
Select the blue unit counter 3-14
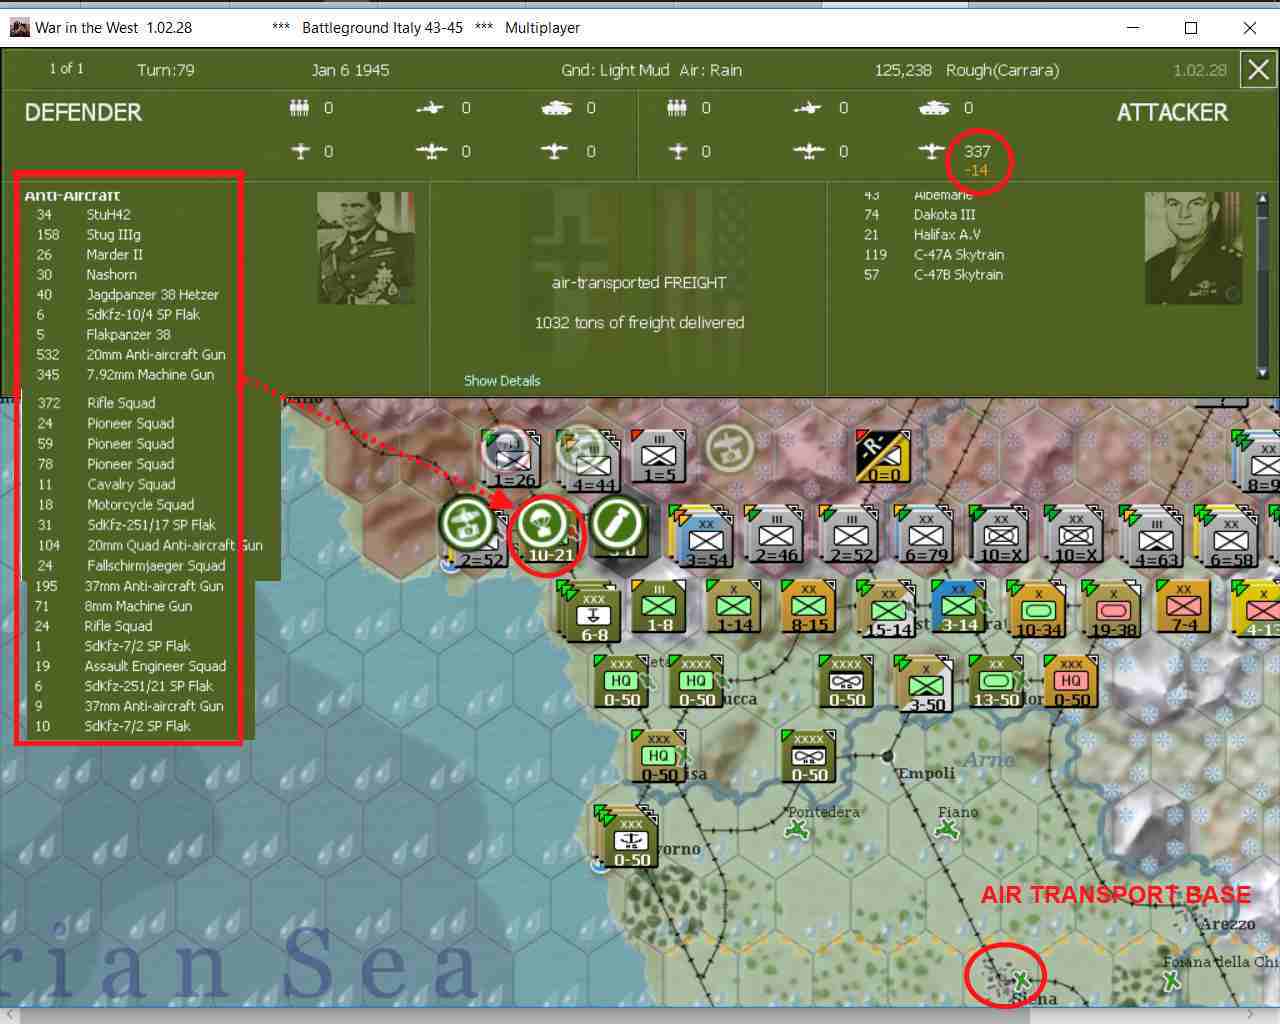click(958, 607)
